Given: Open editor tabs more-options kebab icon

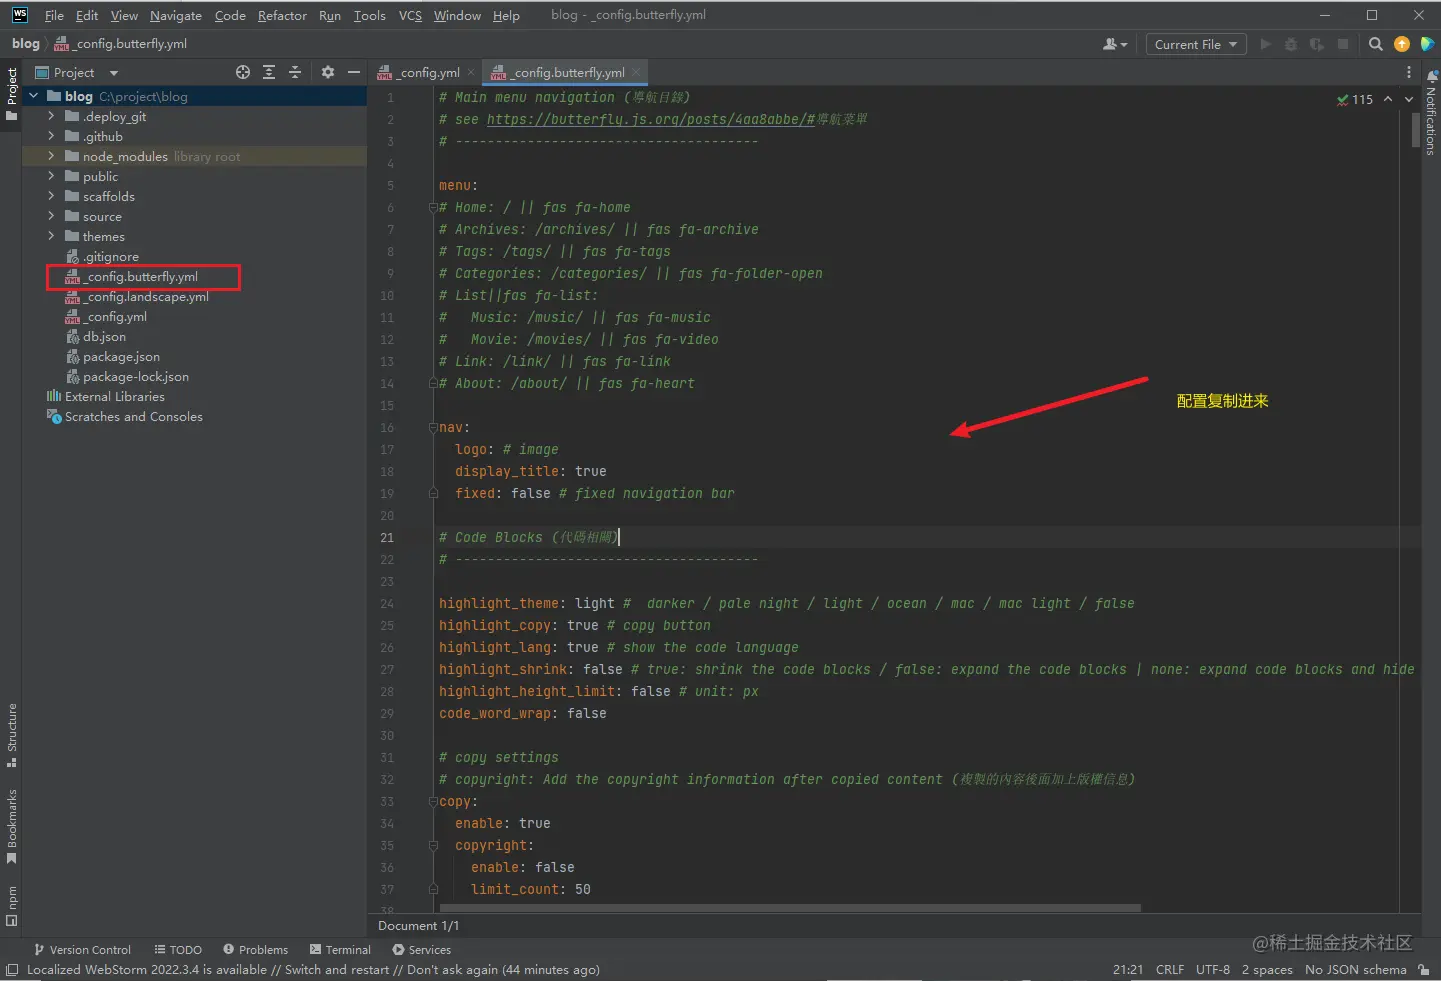Looking at the screenshot, I should (1409, 72).
